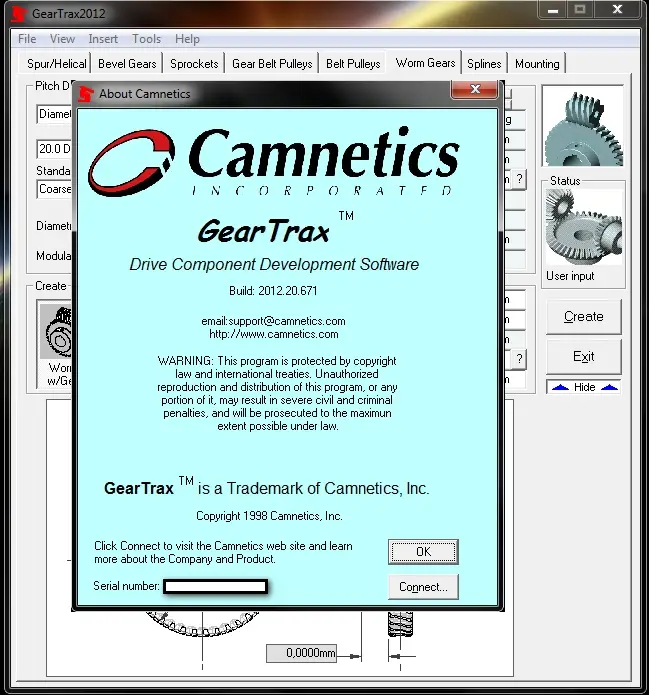Switch to the Belt Pulleys tab
Viewport: 649px width, 695px height.
pos(353,64)
